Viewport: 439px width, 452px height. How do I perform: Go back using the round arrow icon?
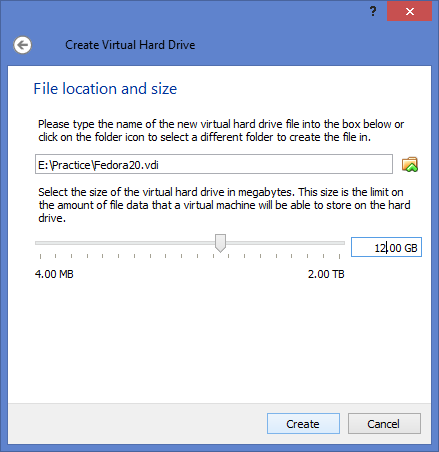pos(22,45)
